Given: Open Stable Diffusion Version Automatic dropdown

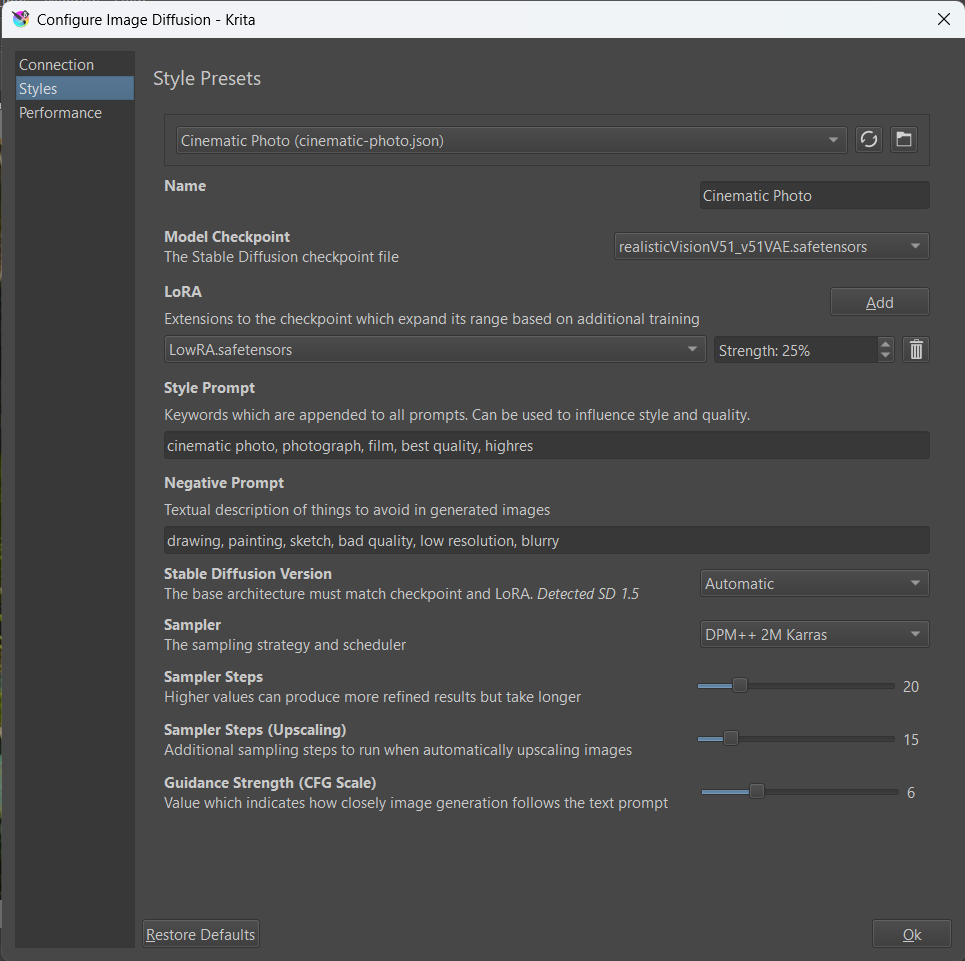Looking at the screenshot, I should click(x=814, y=583).
